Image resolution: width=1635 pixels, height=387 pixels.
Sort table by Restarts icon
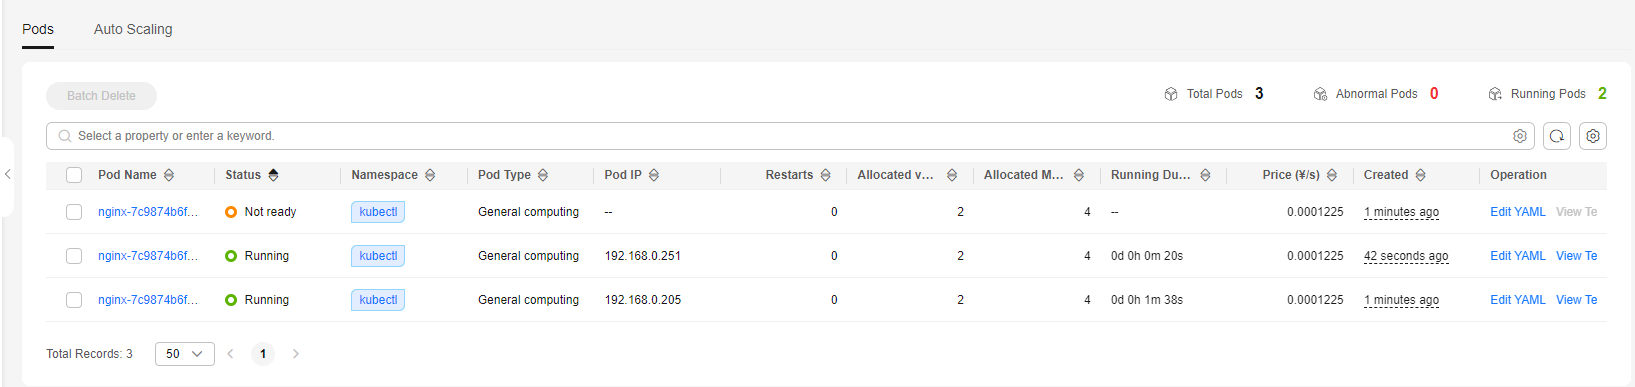pyautogui.click(x=825, y=175)
